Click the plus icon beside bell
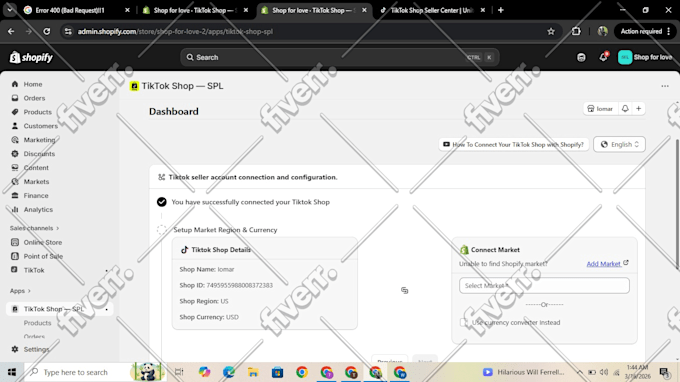The width and height of the screenshot is (680, 382). (x=638, y=109)
